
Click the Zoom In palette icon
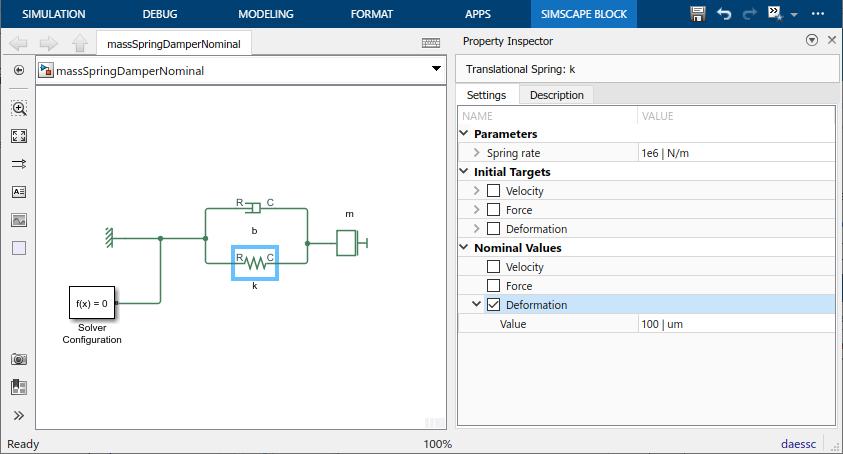click(19, 108)
